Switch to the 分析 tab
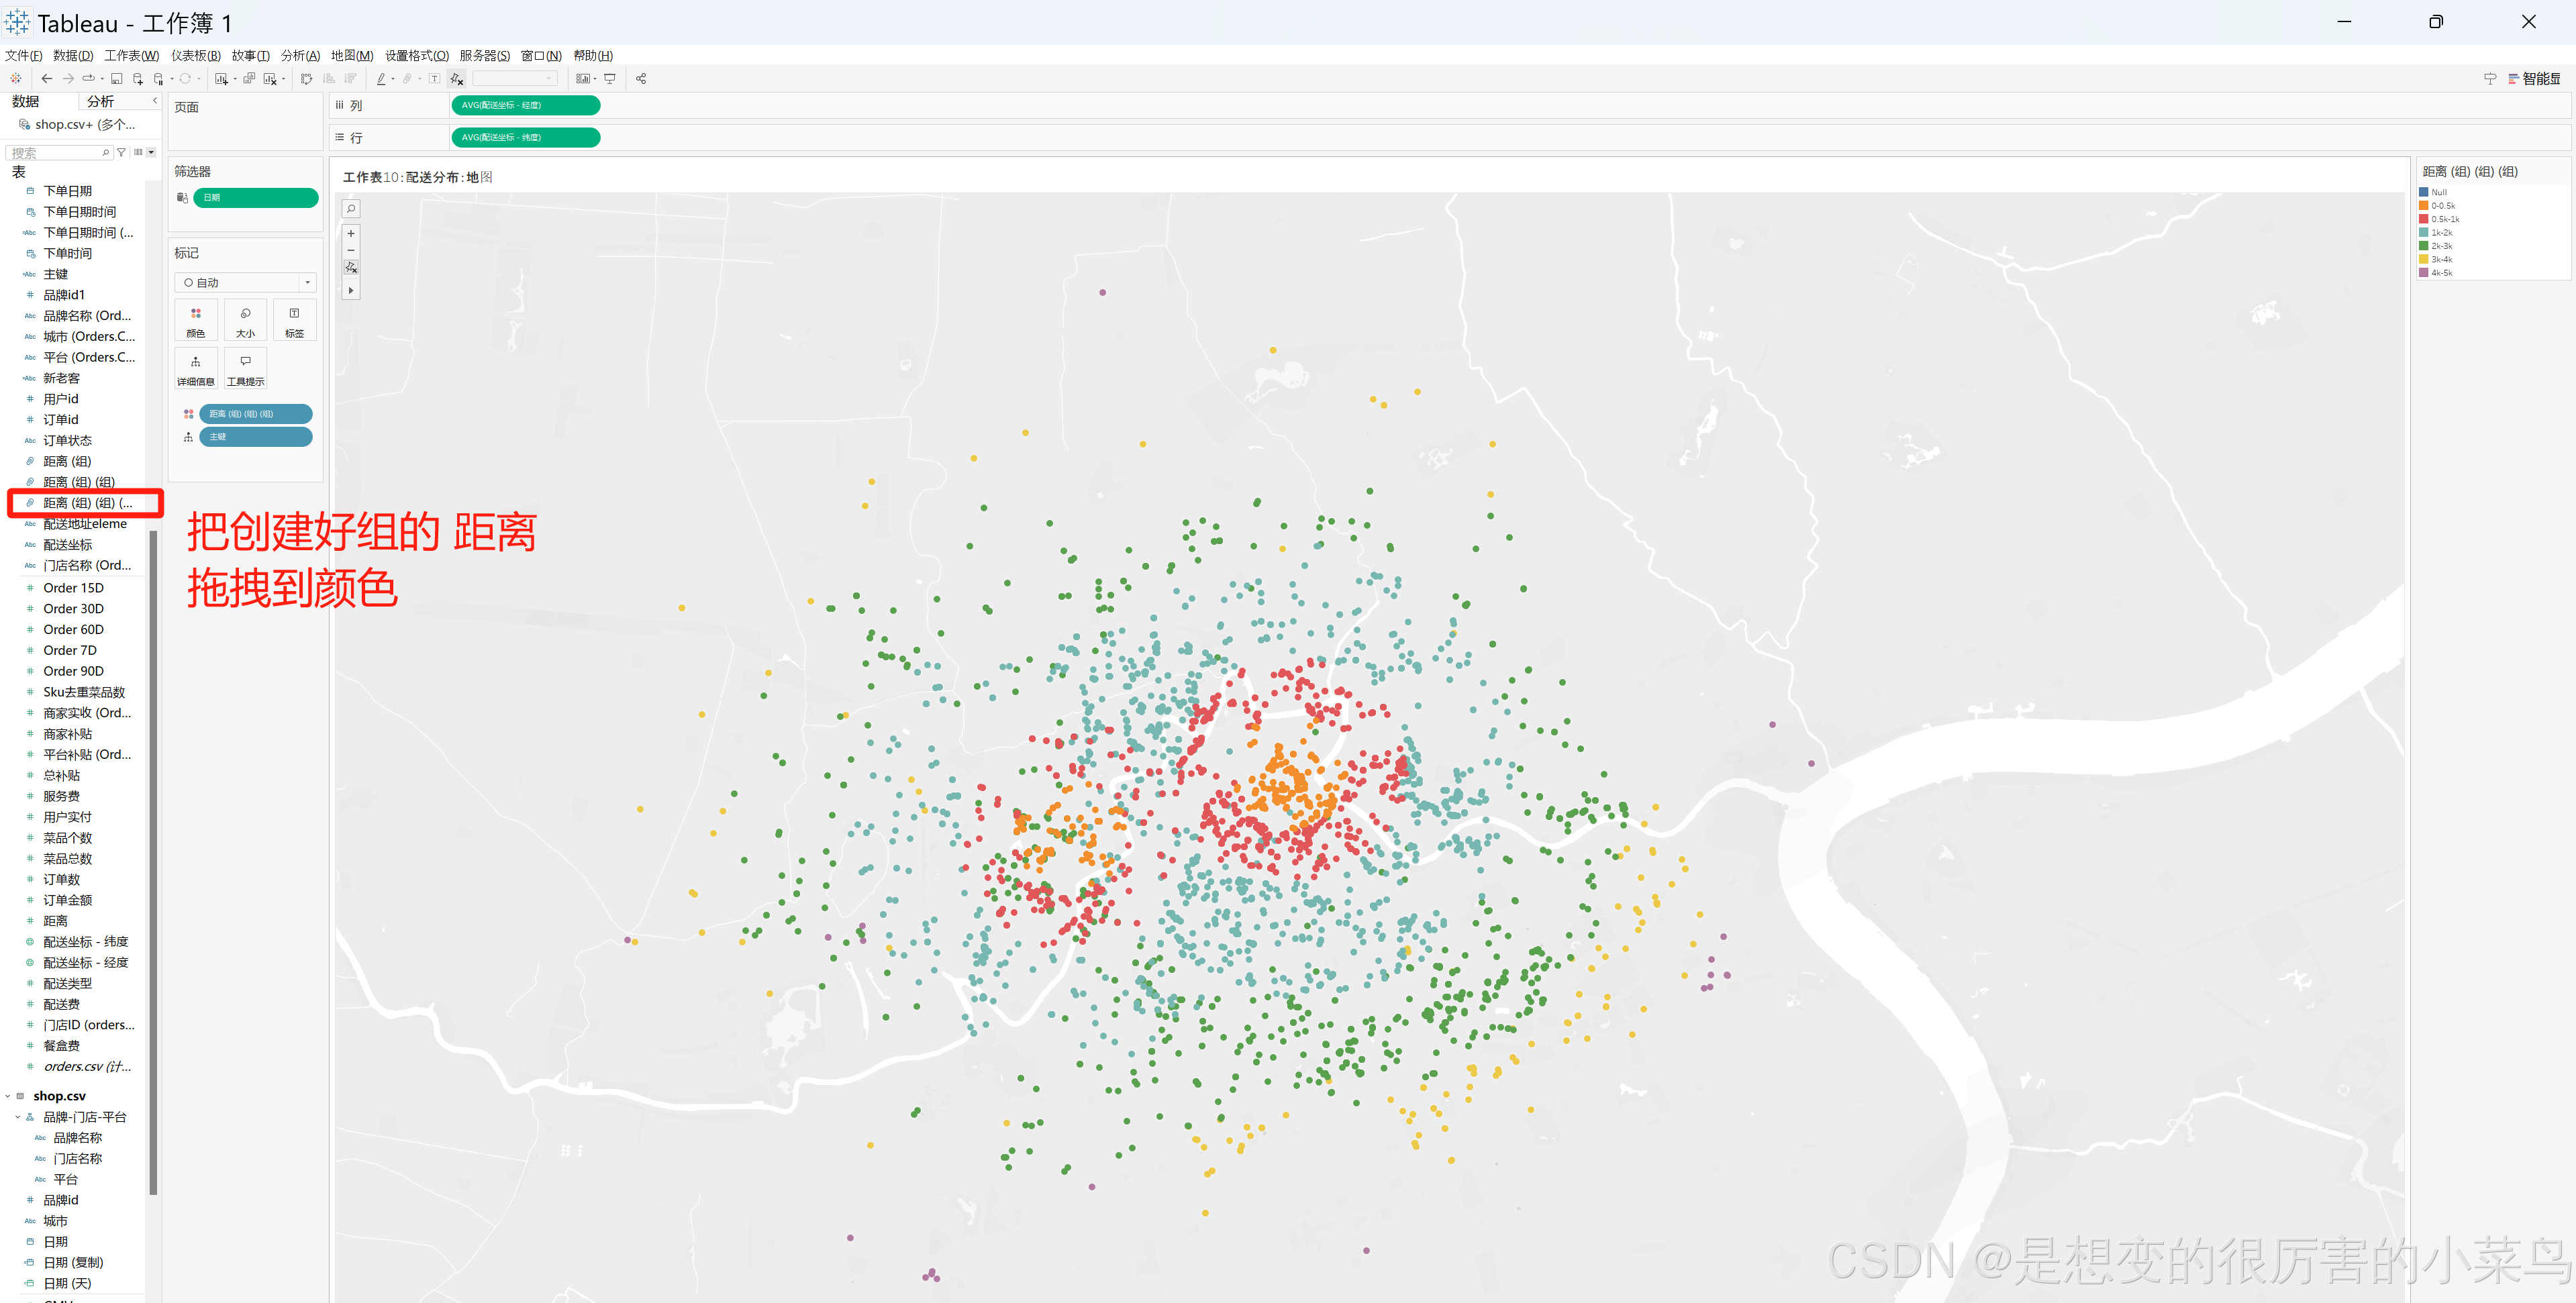Viewport: 2576px width, 1303px height. 100,102
